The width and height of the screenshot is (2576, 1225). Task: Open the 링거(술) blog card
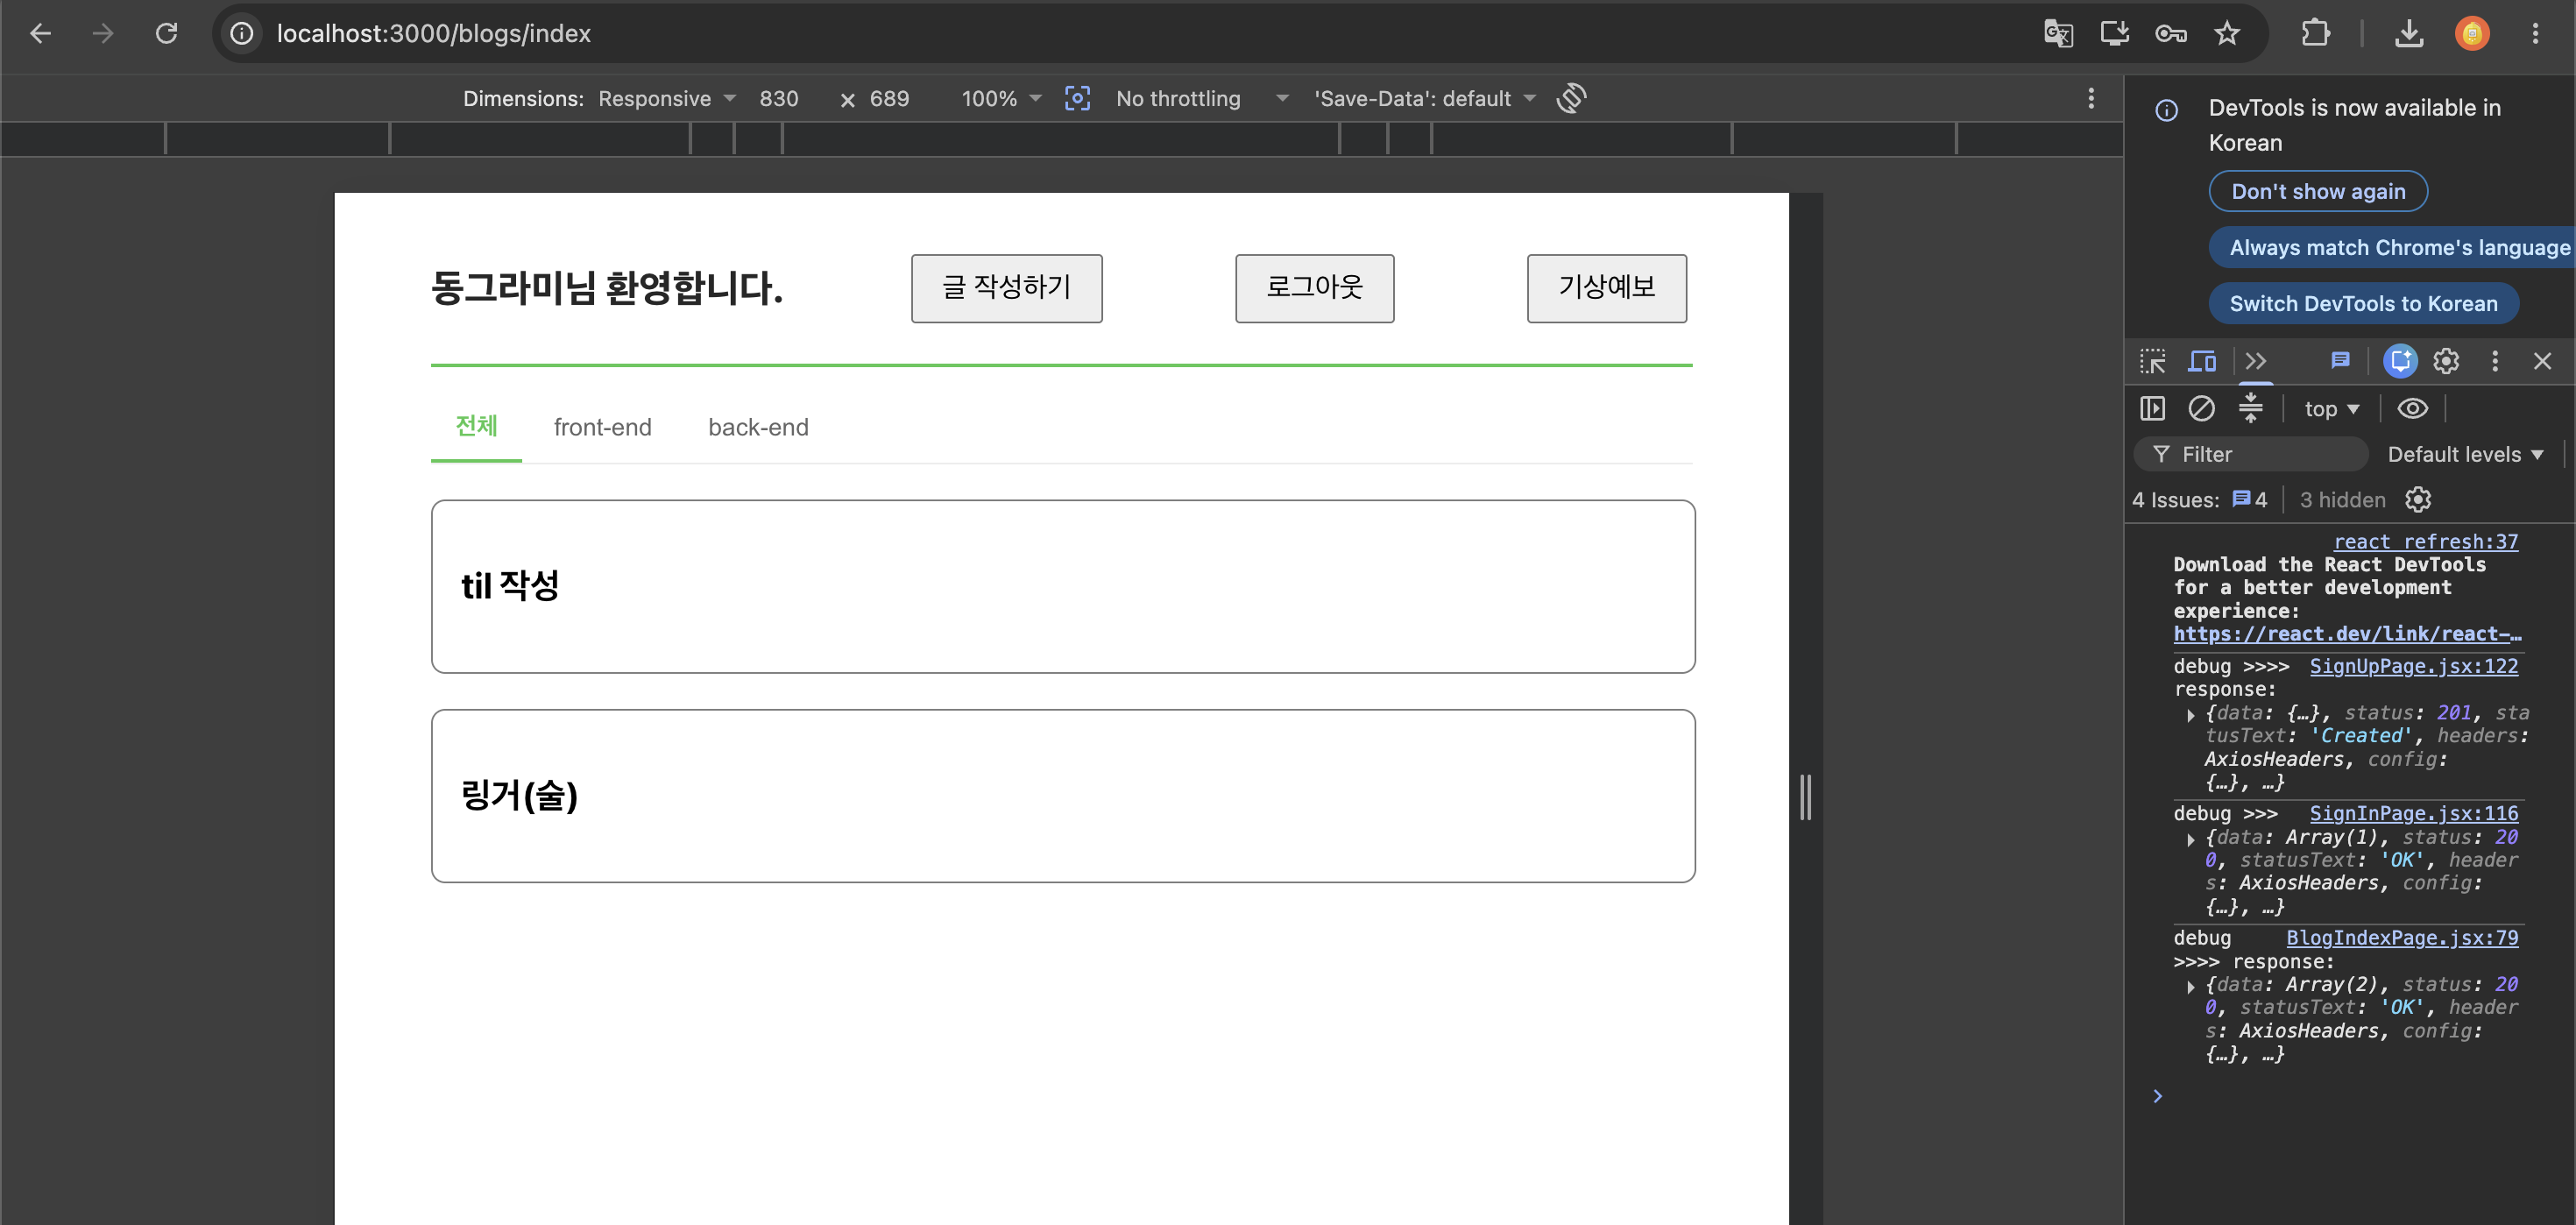click(x=1063, y=796)
